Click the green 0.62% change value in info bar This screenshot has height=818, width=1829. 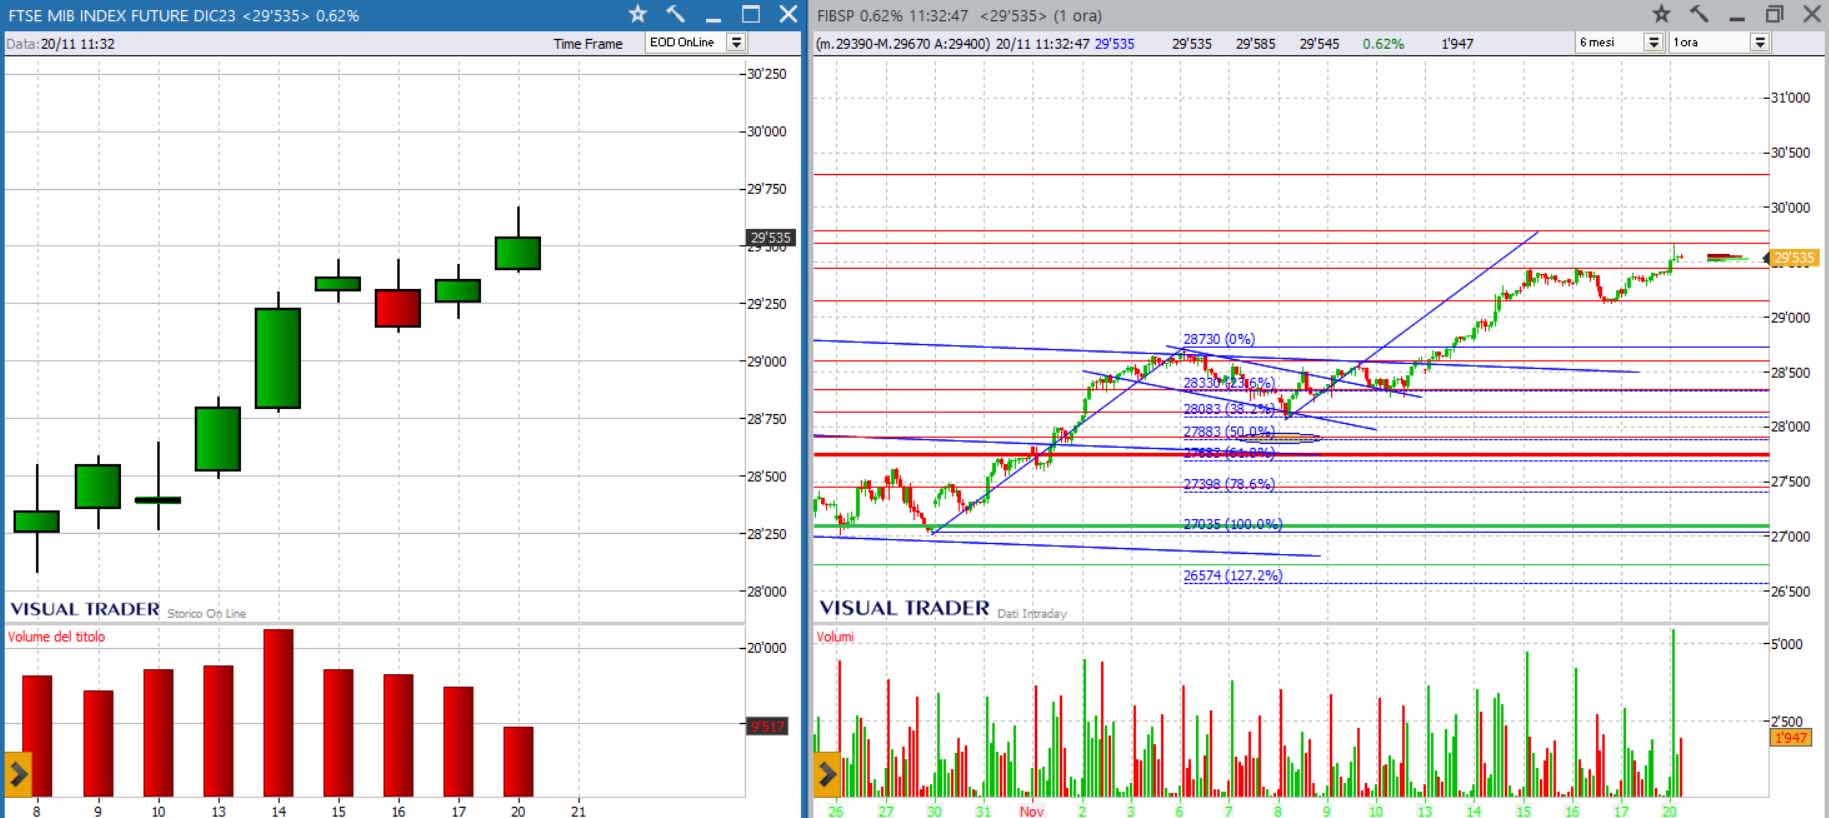click(1383, 44)
